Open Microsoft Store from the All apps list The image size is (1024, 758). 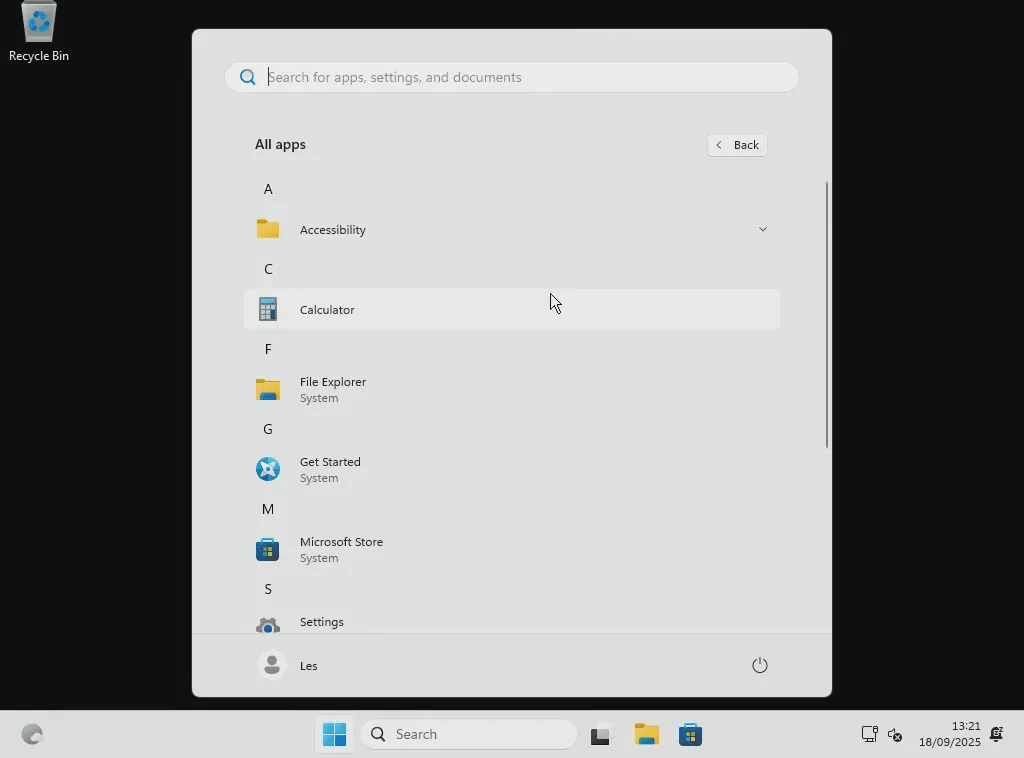pos(511,550)
